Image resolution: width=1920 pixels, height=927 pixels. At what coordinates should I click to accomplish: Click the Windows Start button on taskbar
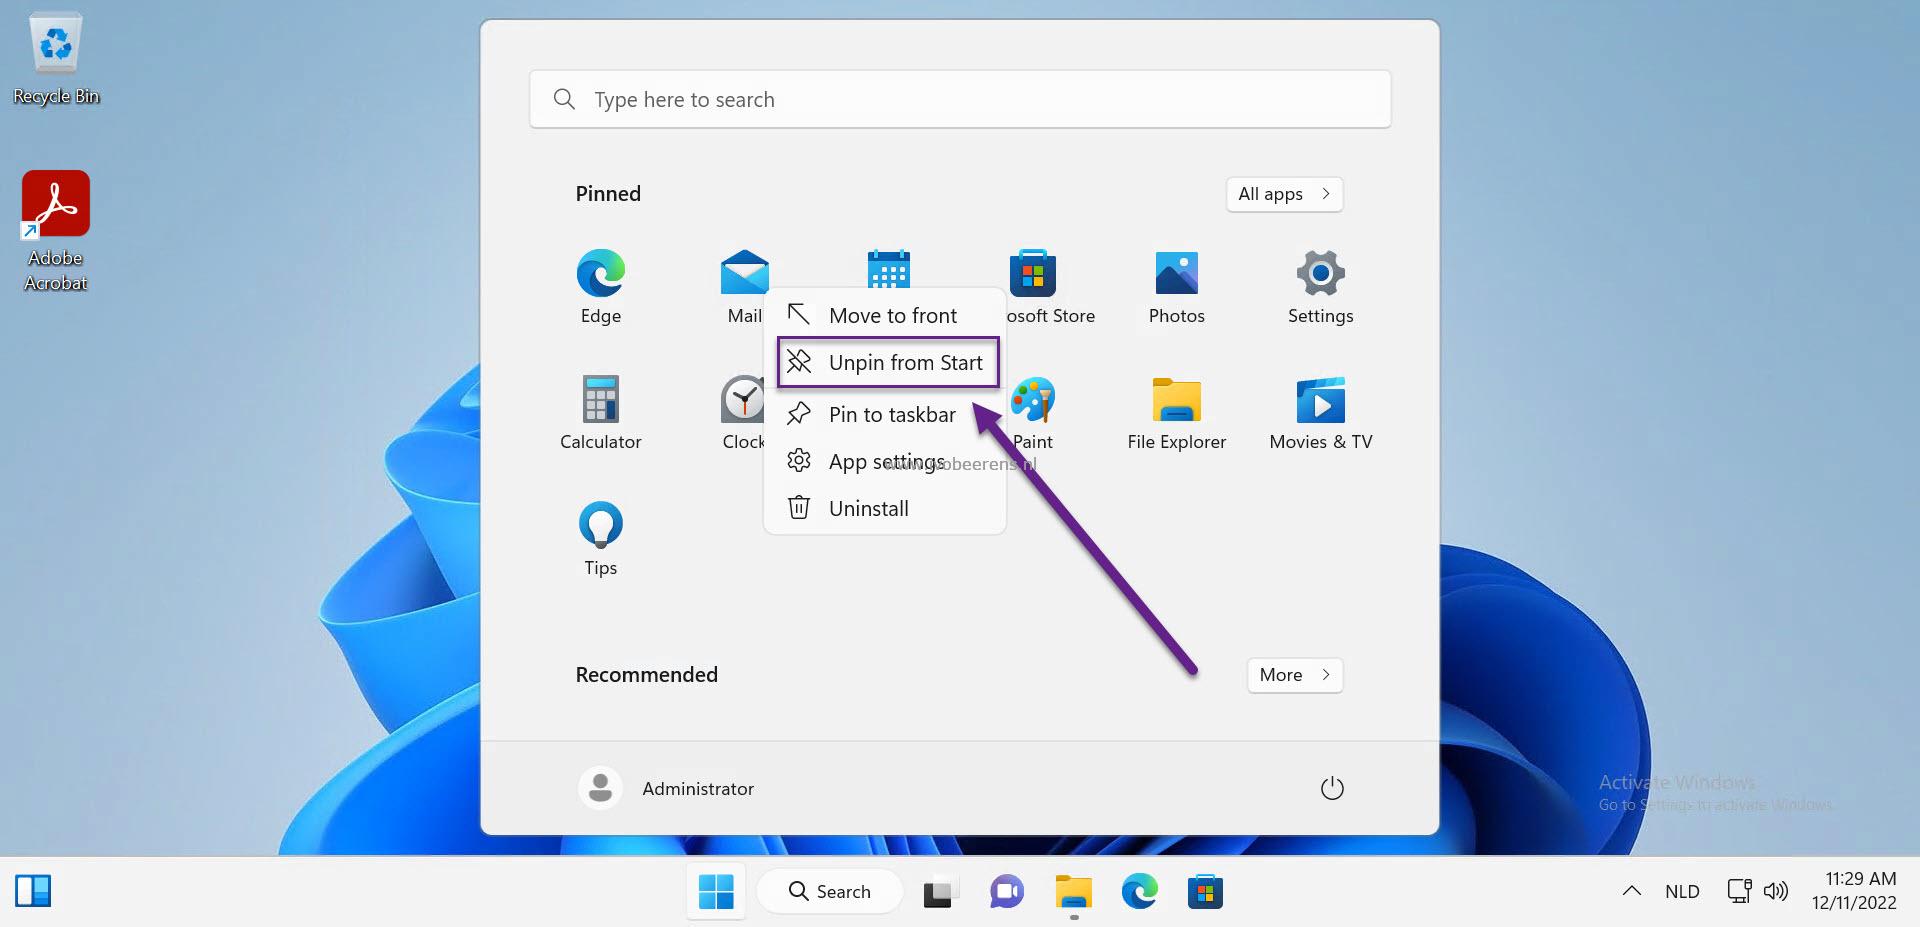[x=716, y=891]
